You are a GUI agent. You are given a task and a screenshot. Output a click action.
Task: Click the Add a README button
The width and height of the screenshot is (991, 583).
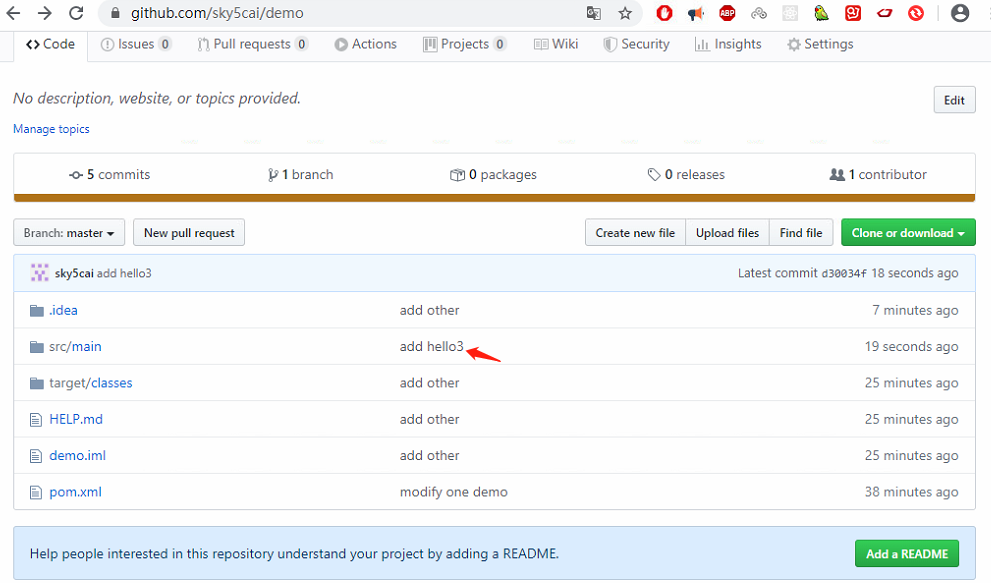pos(906,553)
